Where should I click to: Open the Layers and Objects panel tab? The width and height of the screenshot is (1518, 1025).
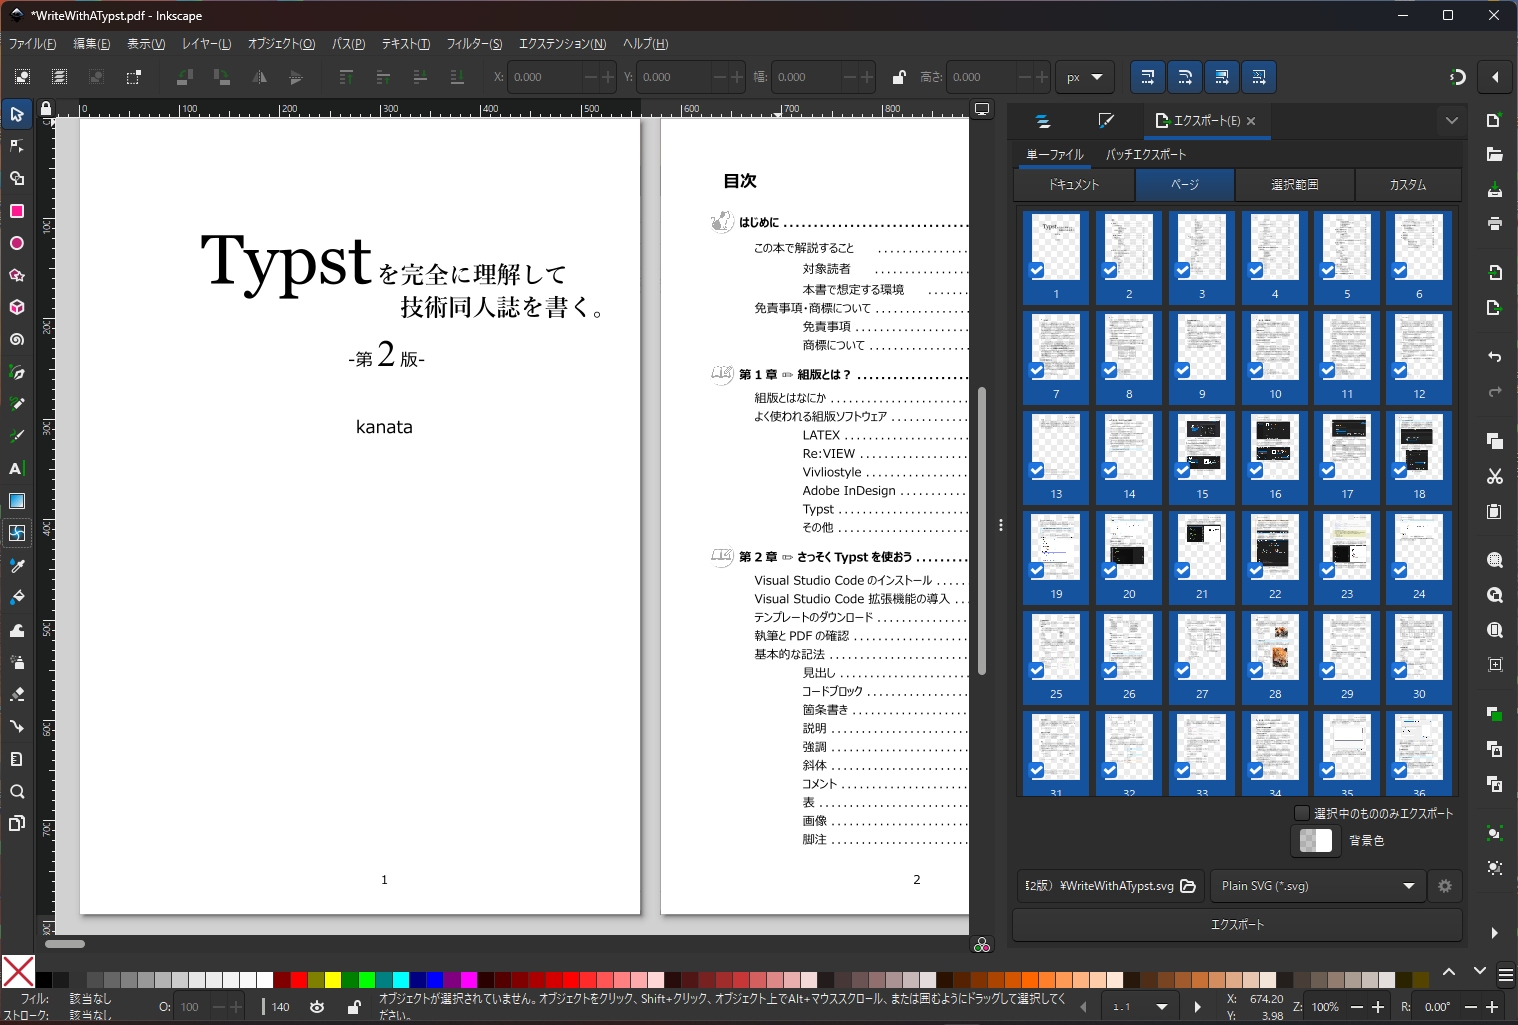click(x=1043, y=121)
